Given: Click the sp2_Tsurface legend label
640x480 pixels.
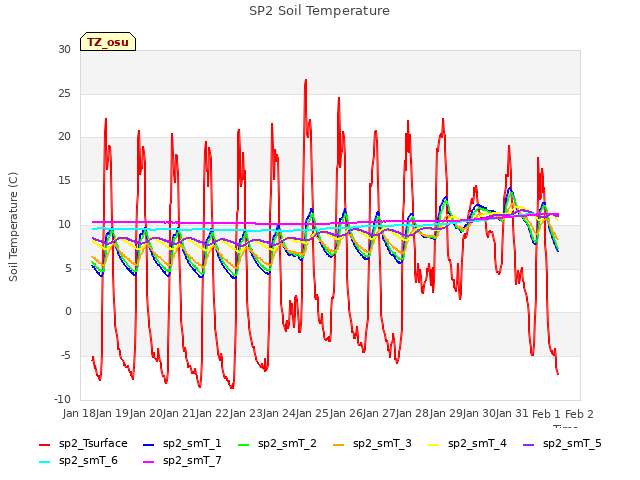Looking at the screenshot, I should point(93,443).
